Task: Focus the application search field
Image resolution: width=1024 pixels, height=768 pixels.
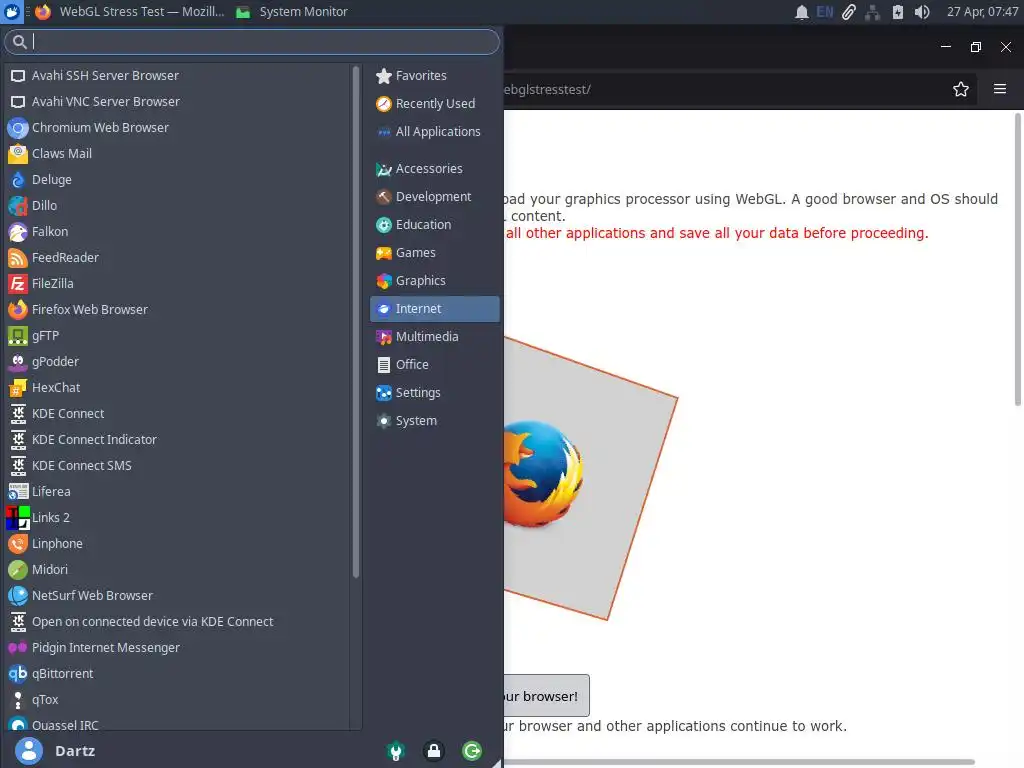Action: [252, 42]
